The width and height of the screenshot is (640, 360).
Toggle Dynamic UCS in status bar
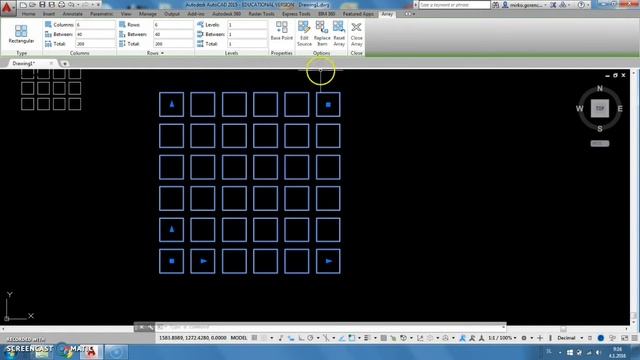(420, 338)
